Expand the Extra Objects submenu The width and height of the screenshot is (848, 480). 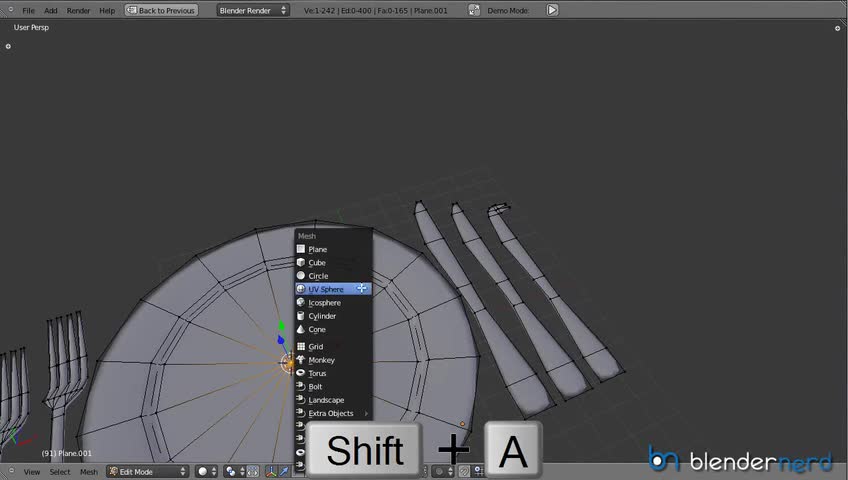click(333, 413)
